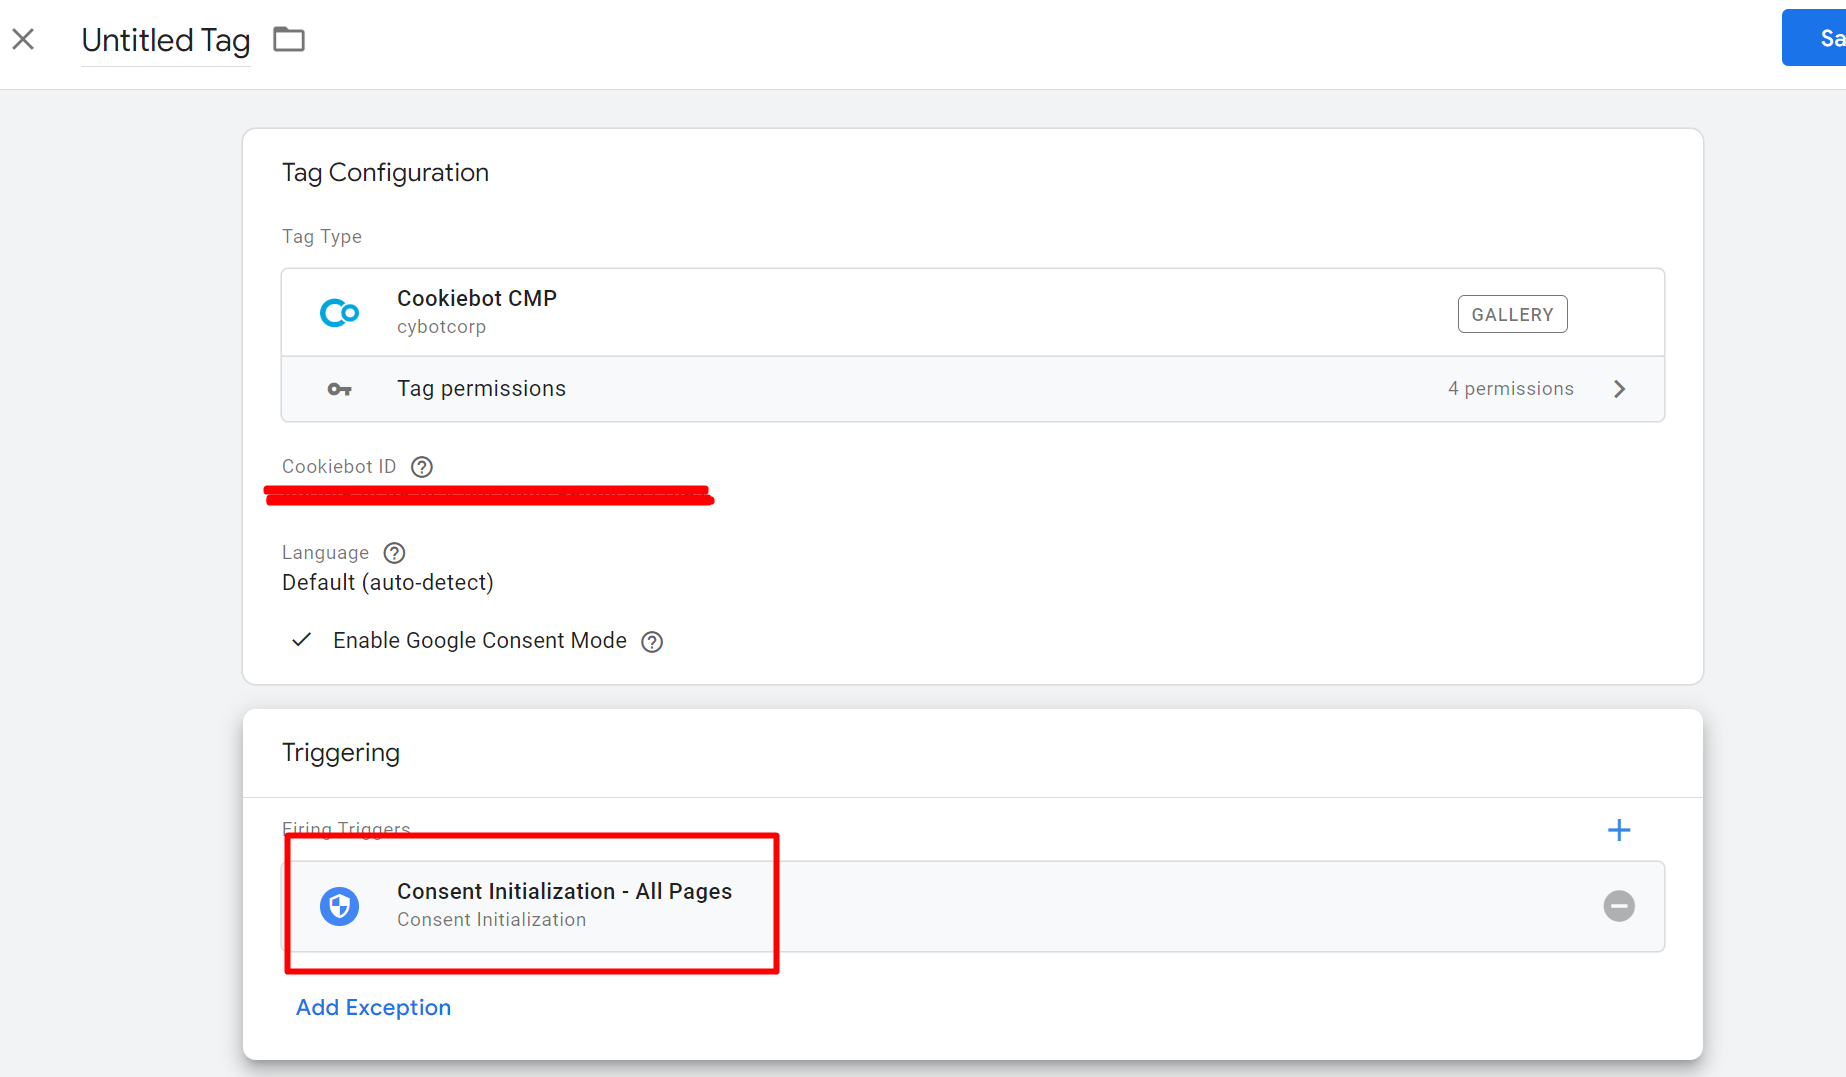
Task: Click the Cookiebot ID value field
Action: 488,495
